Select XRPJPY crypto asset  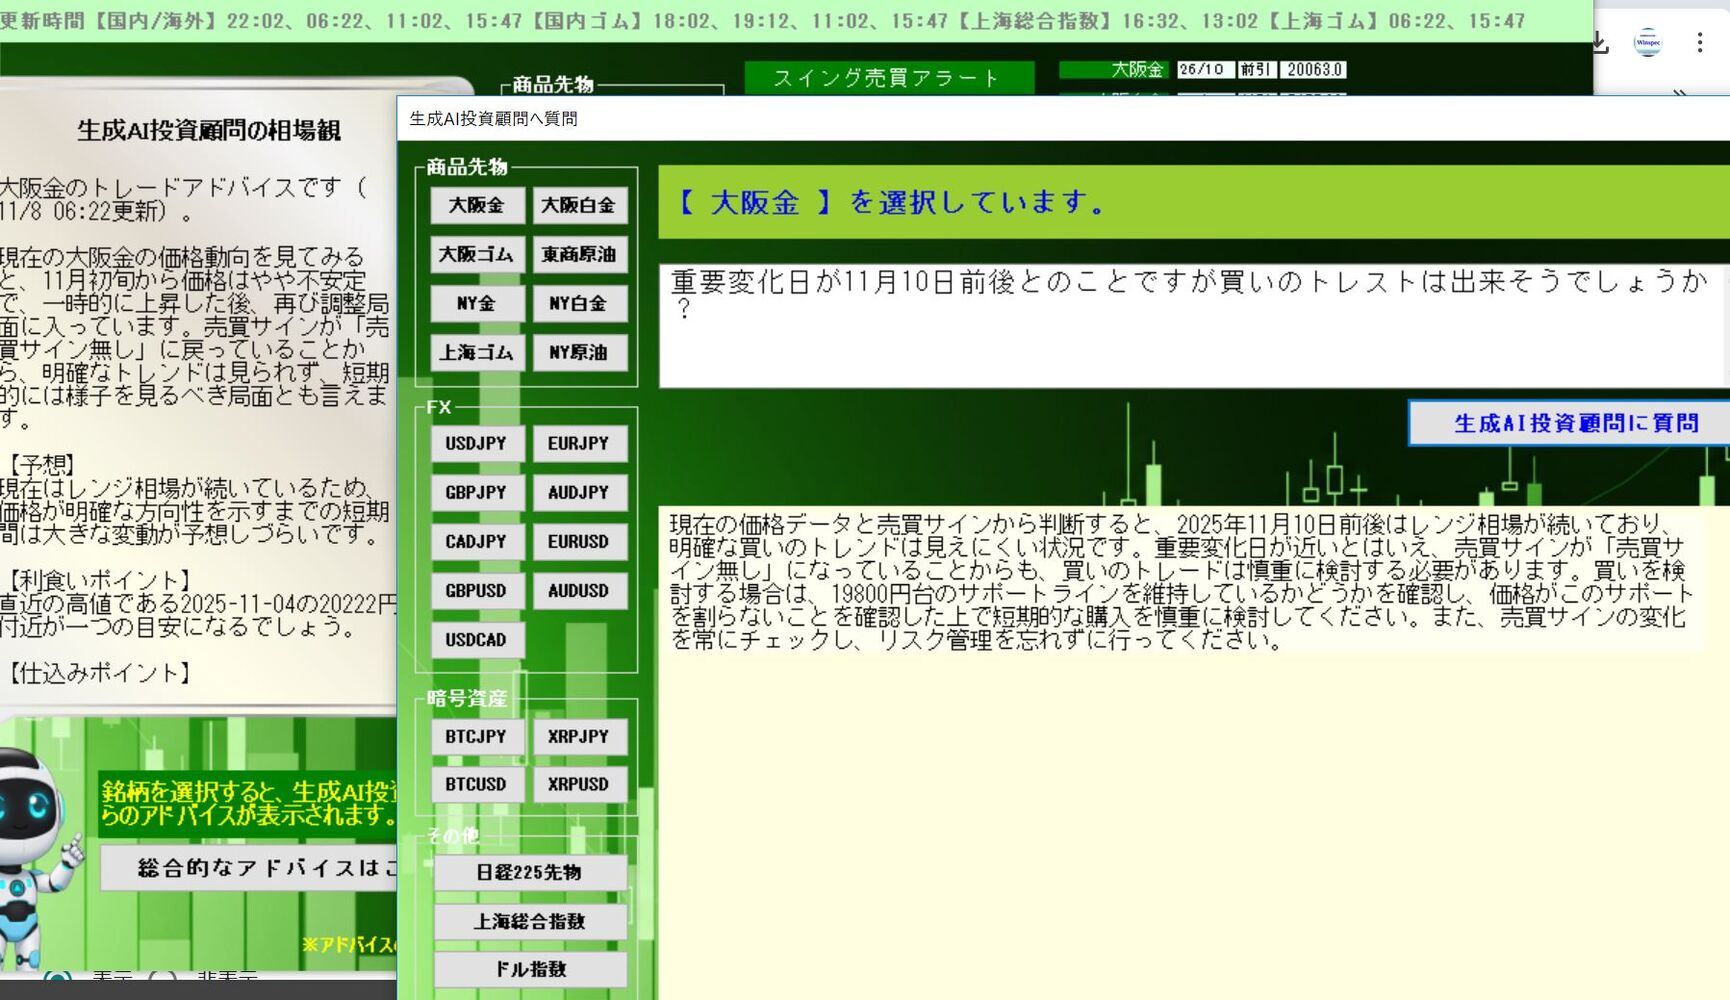[x=579, y=736]
